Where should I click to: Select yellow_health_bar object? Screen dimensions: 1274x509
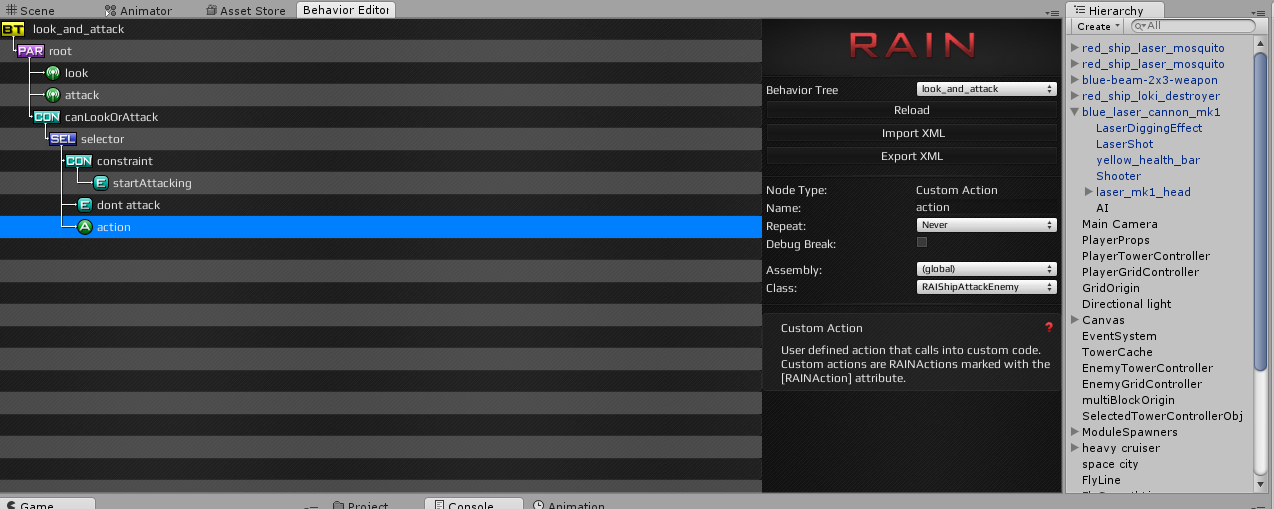tap(1147, 160)
